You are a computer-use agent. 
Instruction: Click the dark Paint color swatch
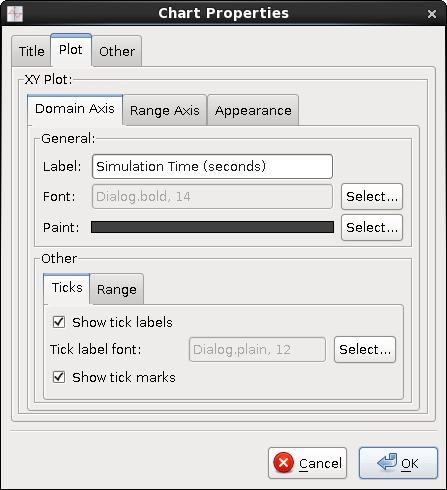click(x=212, y=227)
